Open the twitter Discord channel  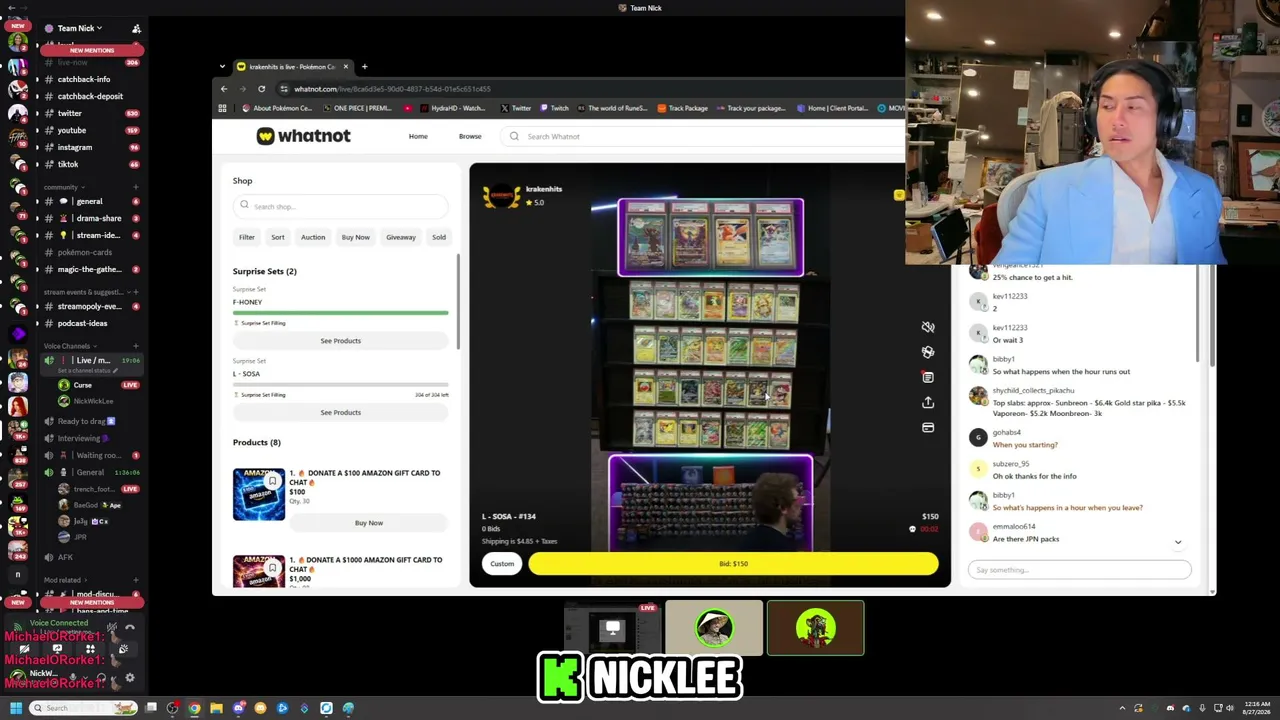[70, 113]
